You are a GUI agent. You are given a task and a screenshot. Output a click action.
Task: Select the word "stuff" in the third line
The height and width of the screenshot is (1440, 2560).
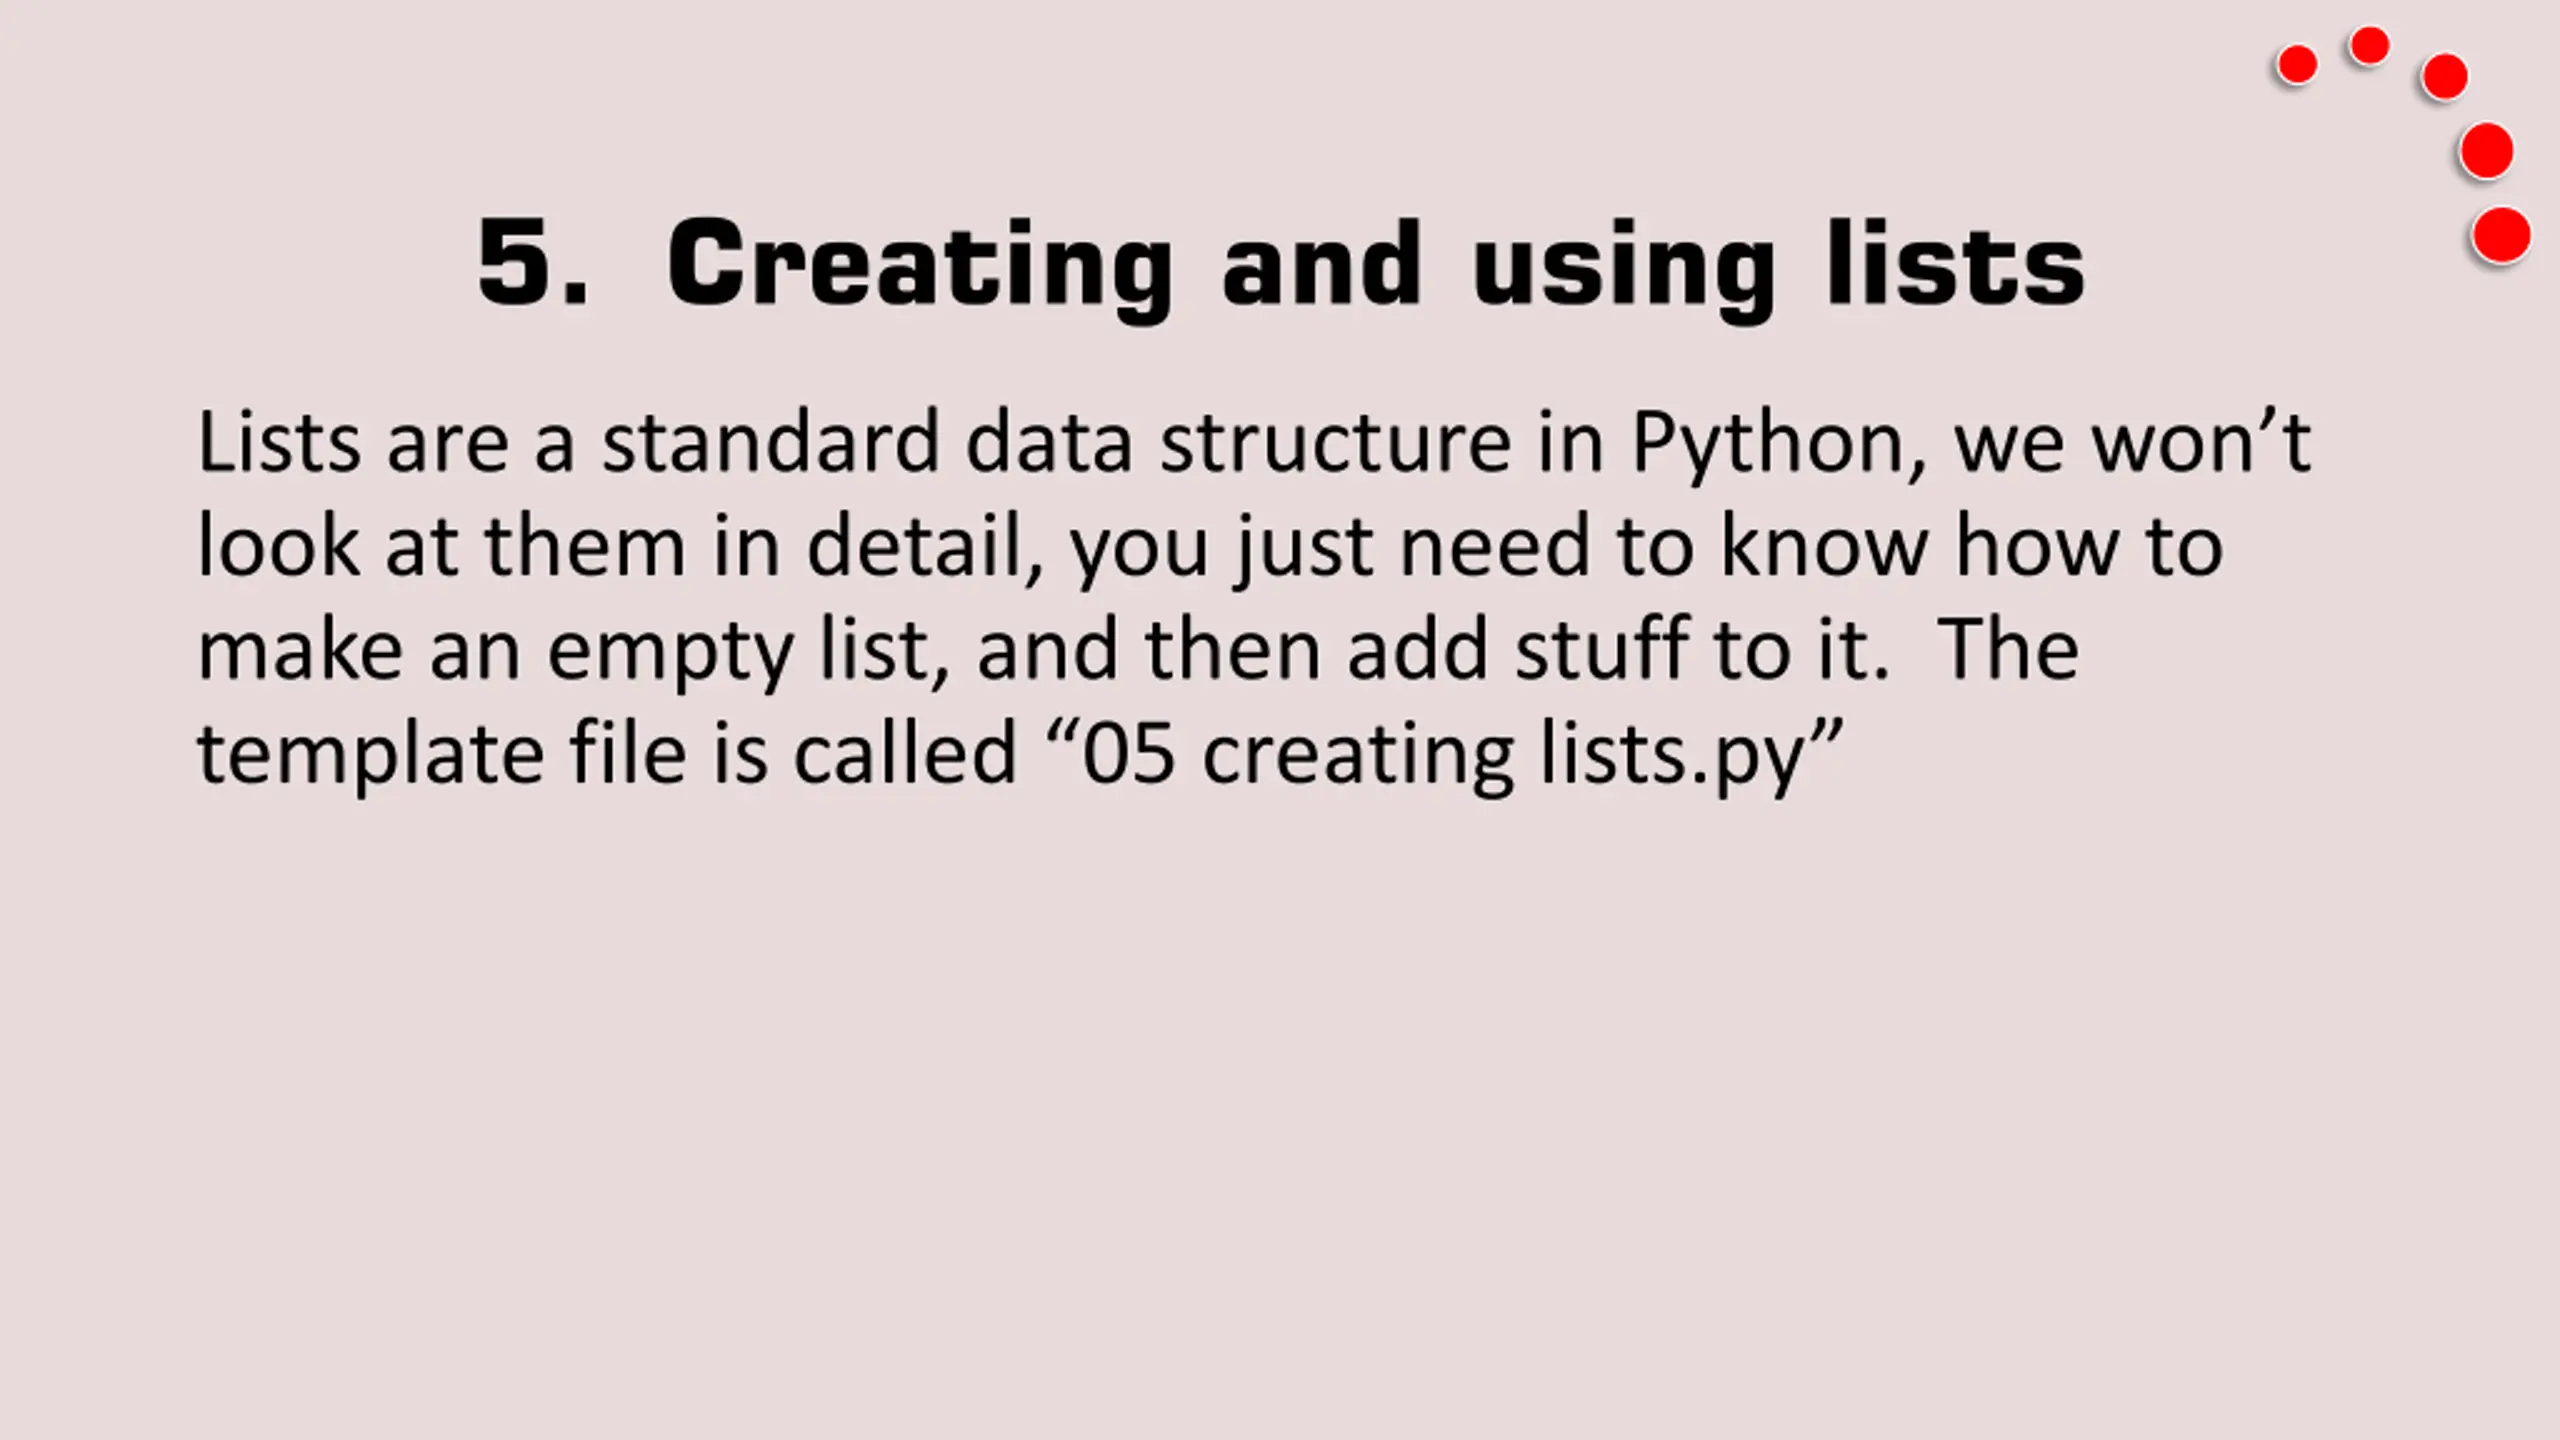click(x=1602, y=649)
